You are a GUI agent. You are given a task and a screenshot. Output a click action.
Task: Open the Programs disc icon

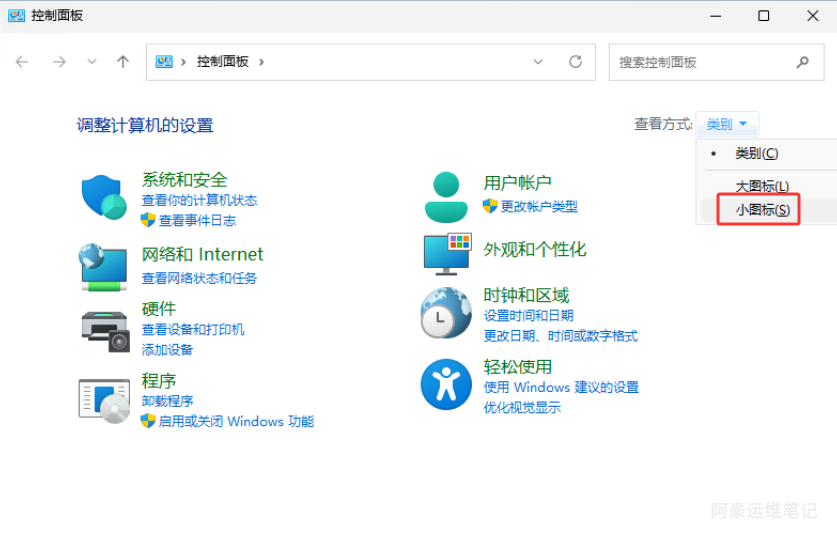coord(104,400)
